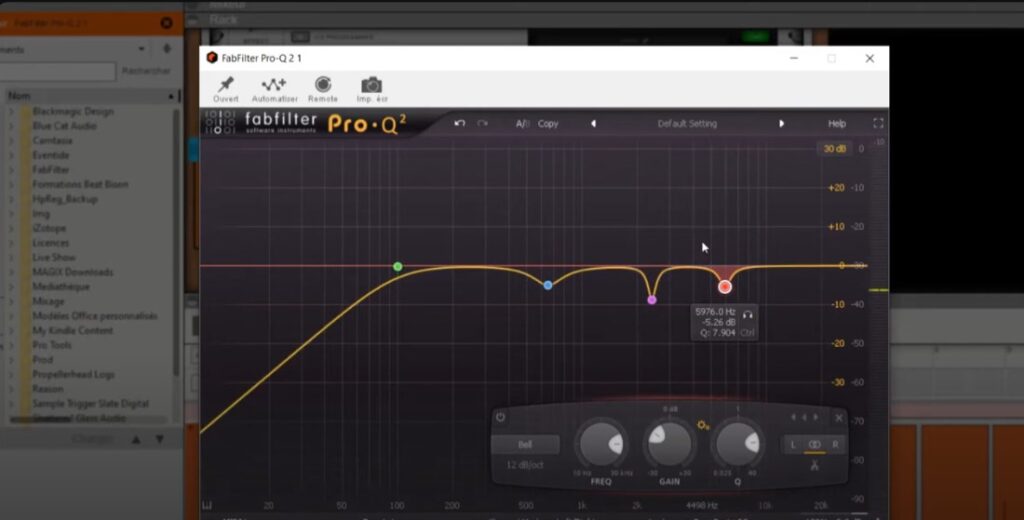Select the red EQ band node
1024x520 pixels.
click(725, 287)
